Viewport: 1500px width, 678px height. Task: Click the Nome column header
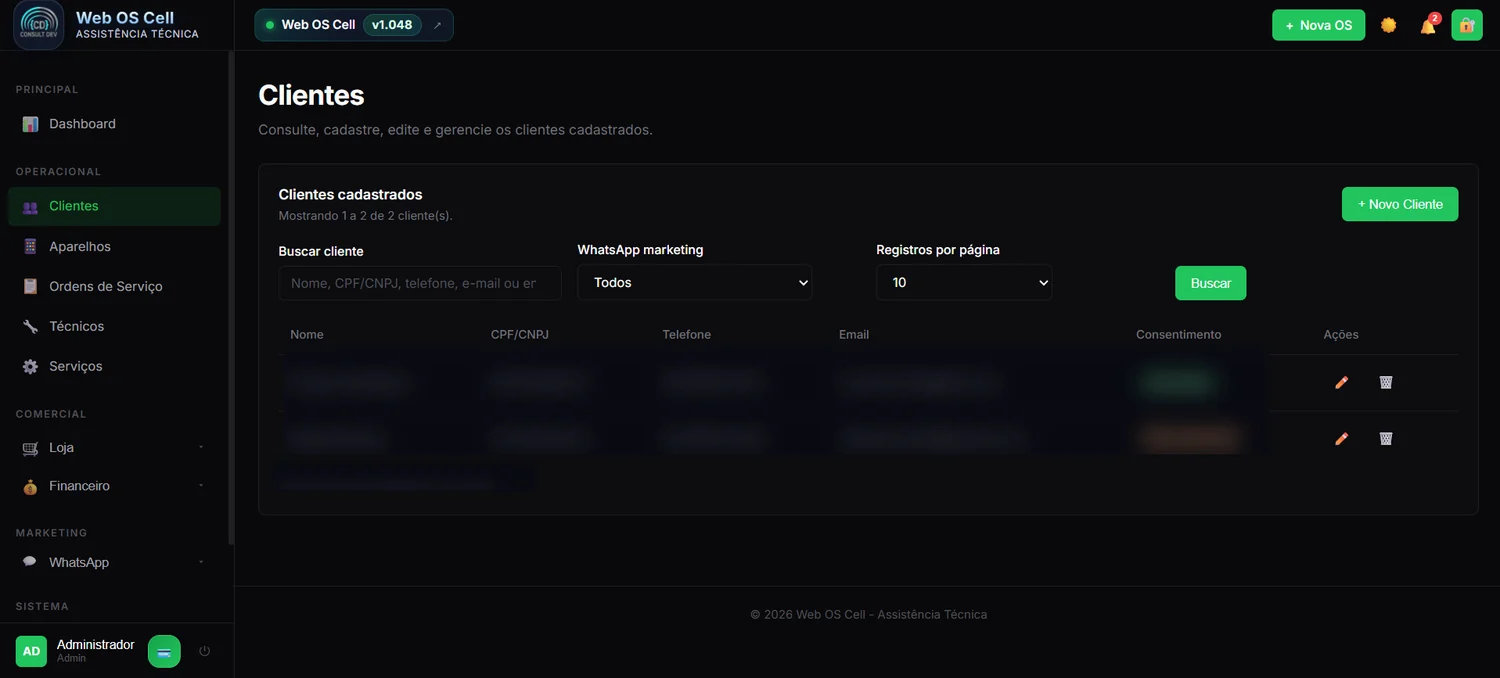point(307,335)
